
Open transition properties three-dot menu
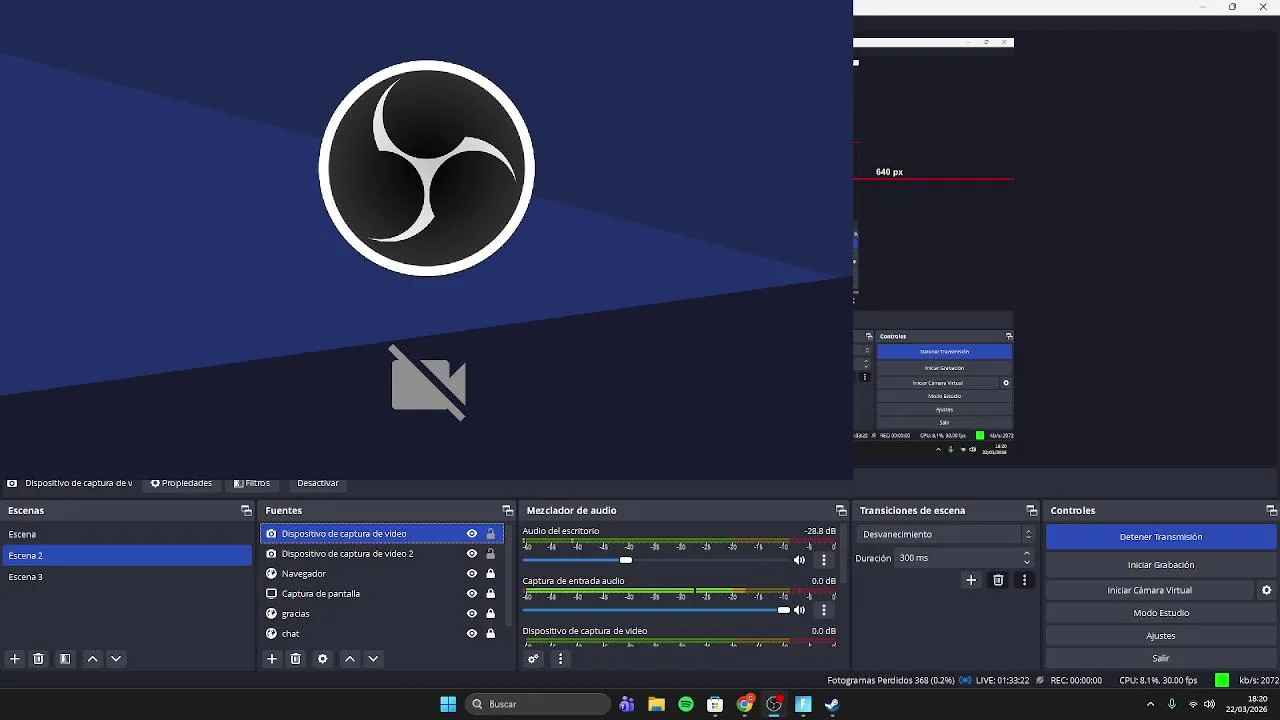coord(1024,580)
